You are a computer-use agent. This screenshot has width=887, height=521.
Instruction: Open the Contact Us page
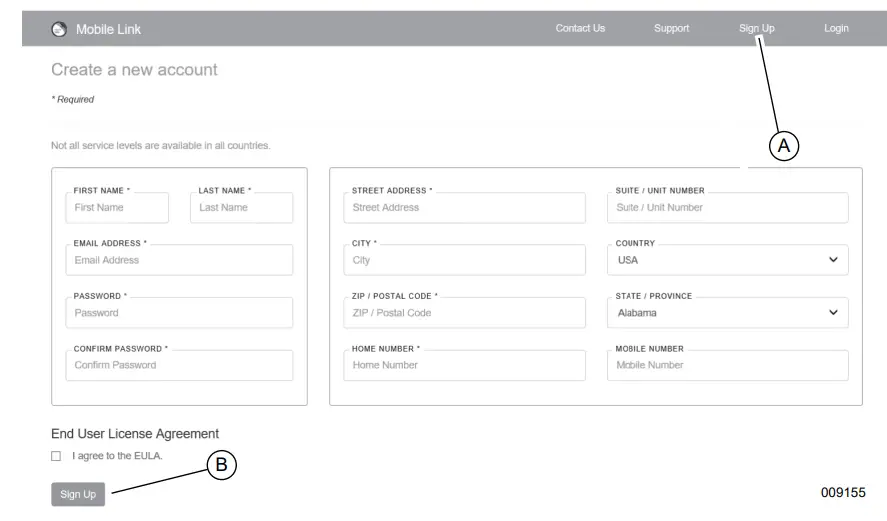click(580, 28)
